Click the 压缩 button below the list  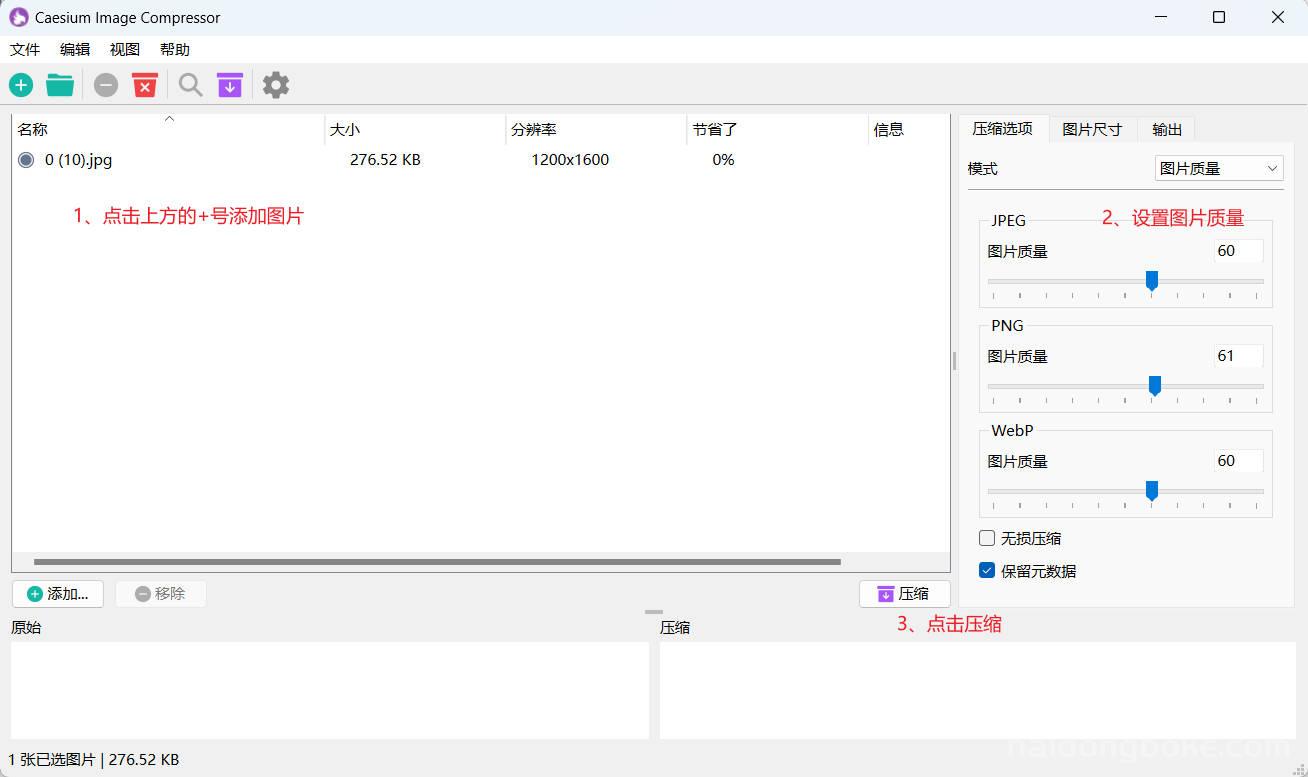[x=904, y=594]
